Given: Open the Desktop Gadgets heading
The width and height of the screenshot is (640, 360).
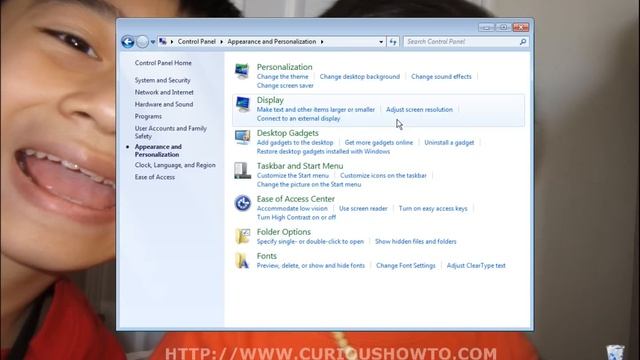Looking at the screenshot, I should (x=288, y=133).
